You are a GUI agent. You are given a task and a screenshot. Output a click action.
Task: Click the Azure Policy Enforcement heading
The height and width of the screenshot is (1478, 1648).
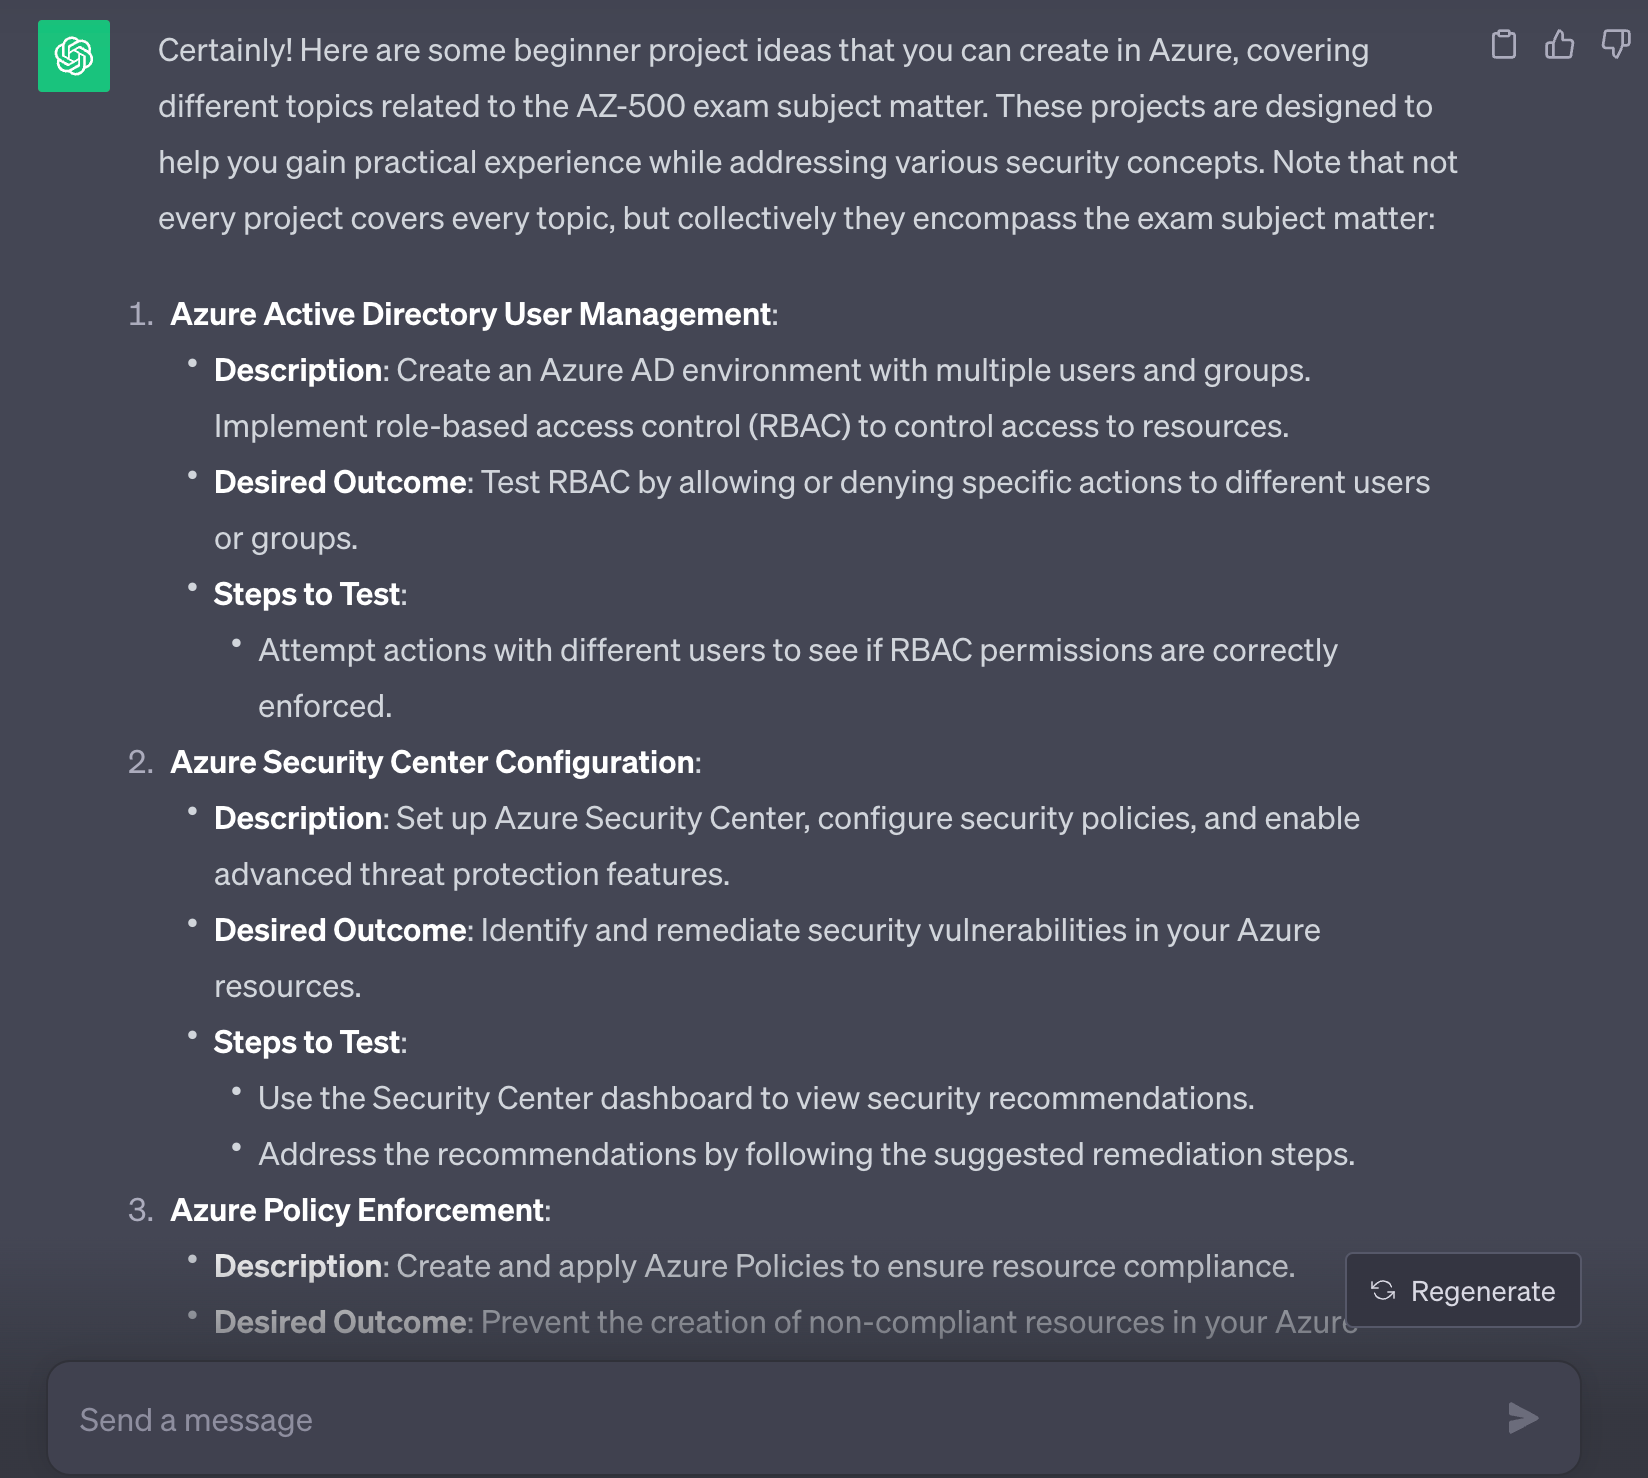(x=357, y=1210)
